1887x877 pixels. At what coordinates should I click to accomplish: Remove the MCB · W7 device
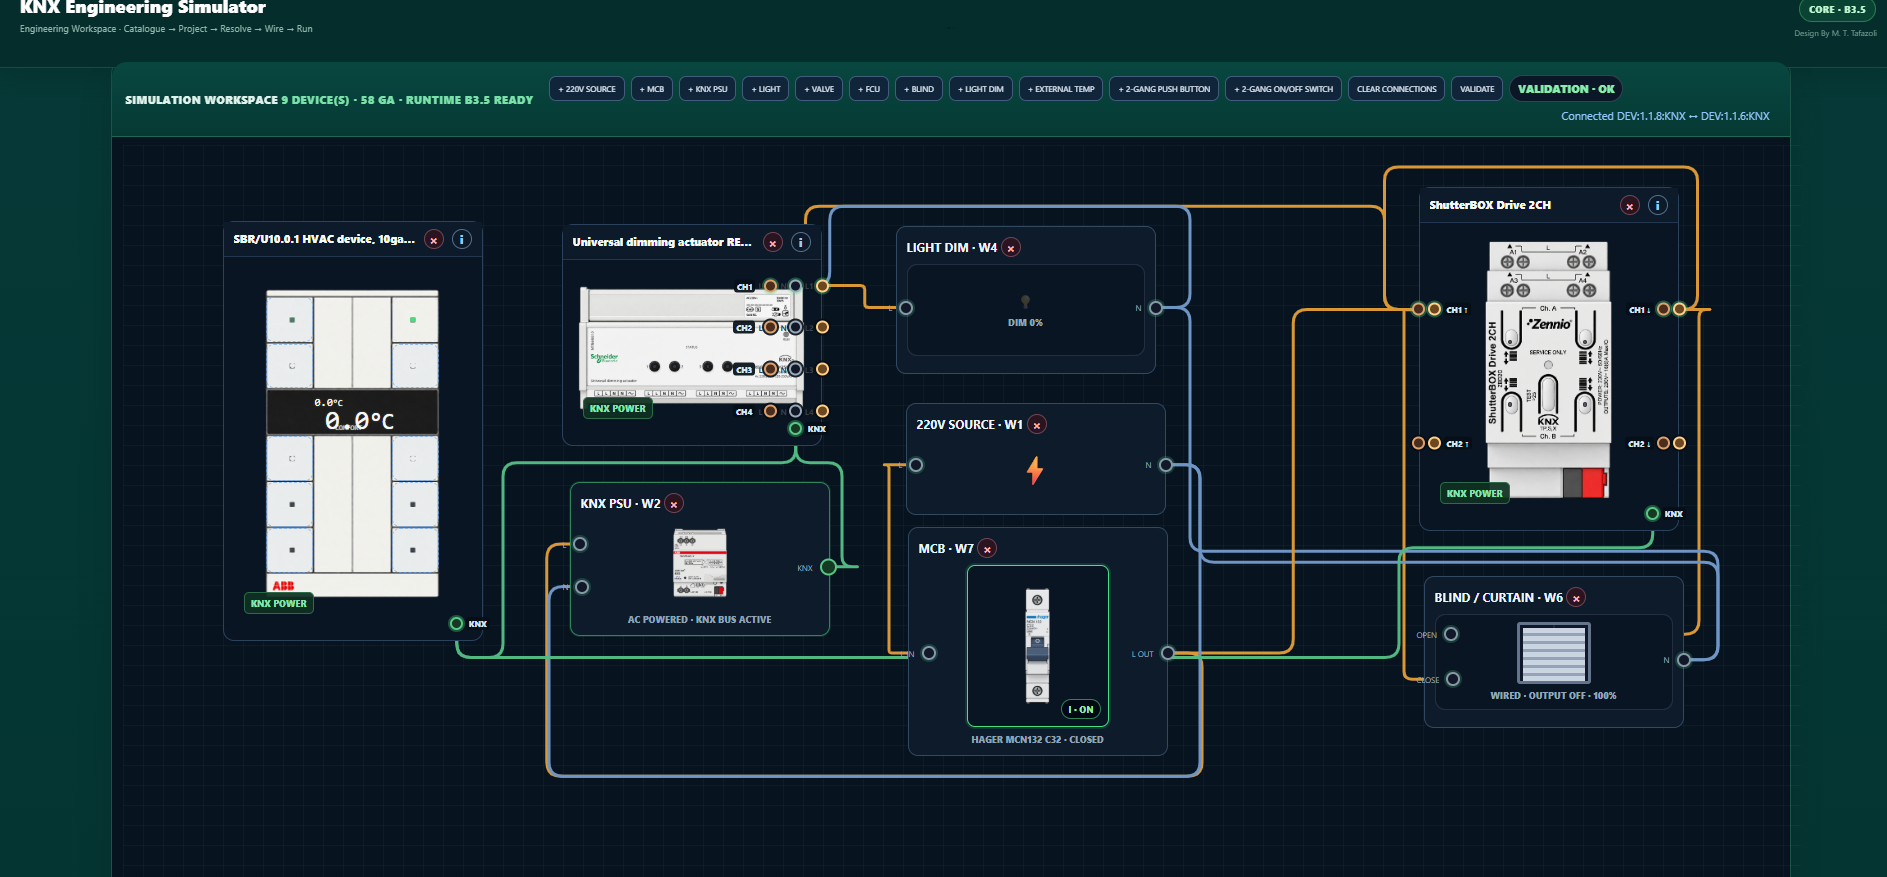pos(987,549)
